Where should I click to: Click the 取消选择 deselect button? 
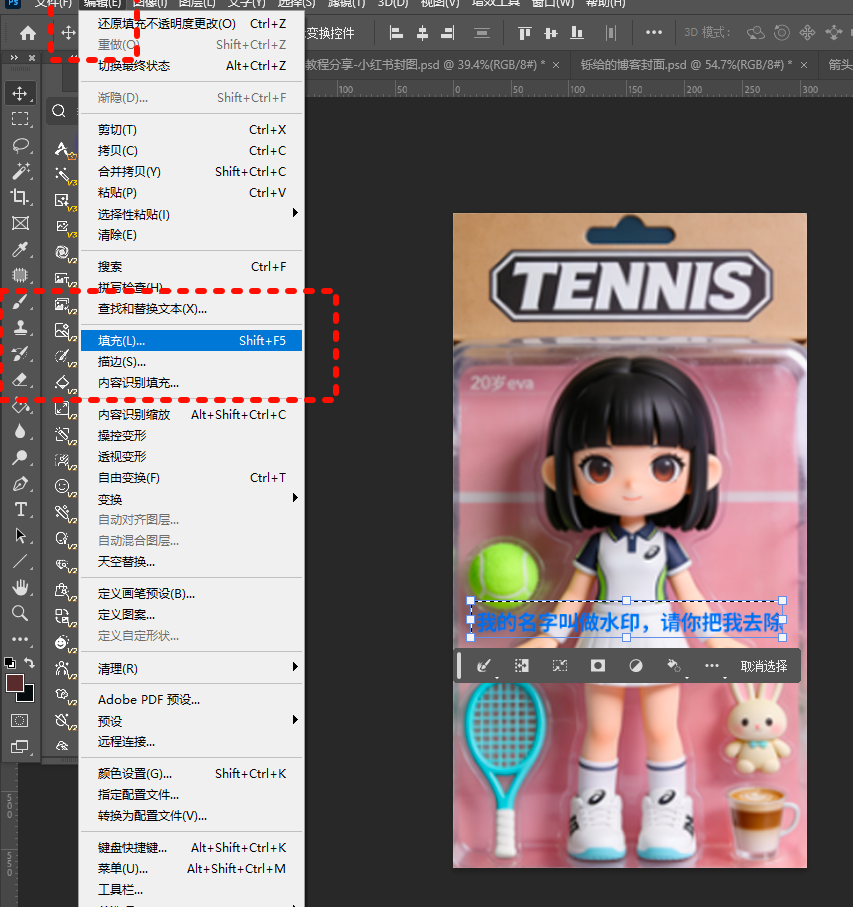pos(764,666)
